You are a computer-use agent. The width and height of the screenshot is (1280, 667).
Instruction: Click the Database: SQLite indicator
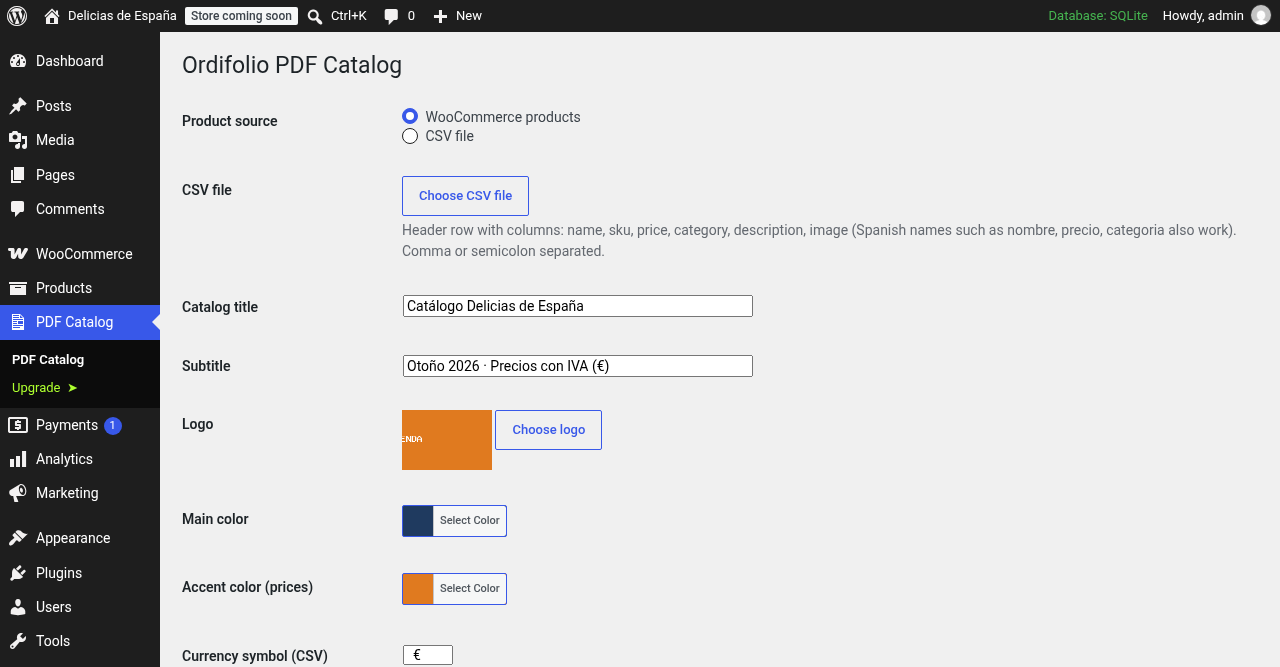point(1098,16)
